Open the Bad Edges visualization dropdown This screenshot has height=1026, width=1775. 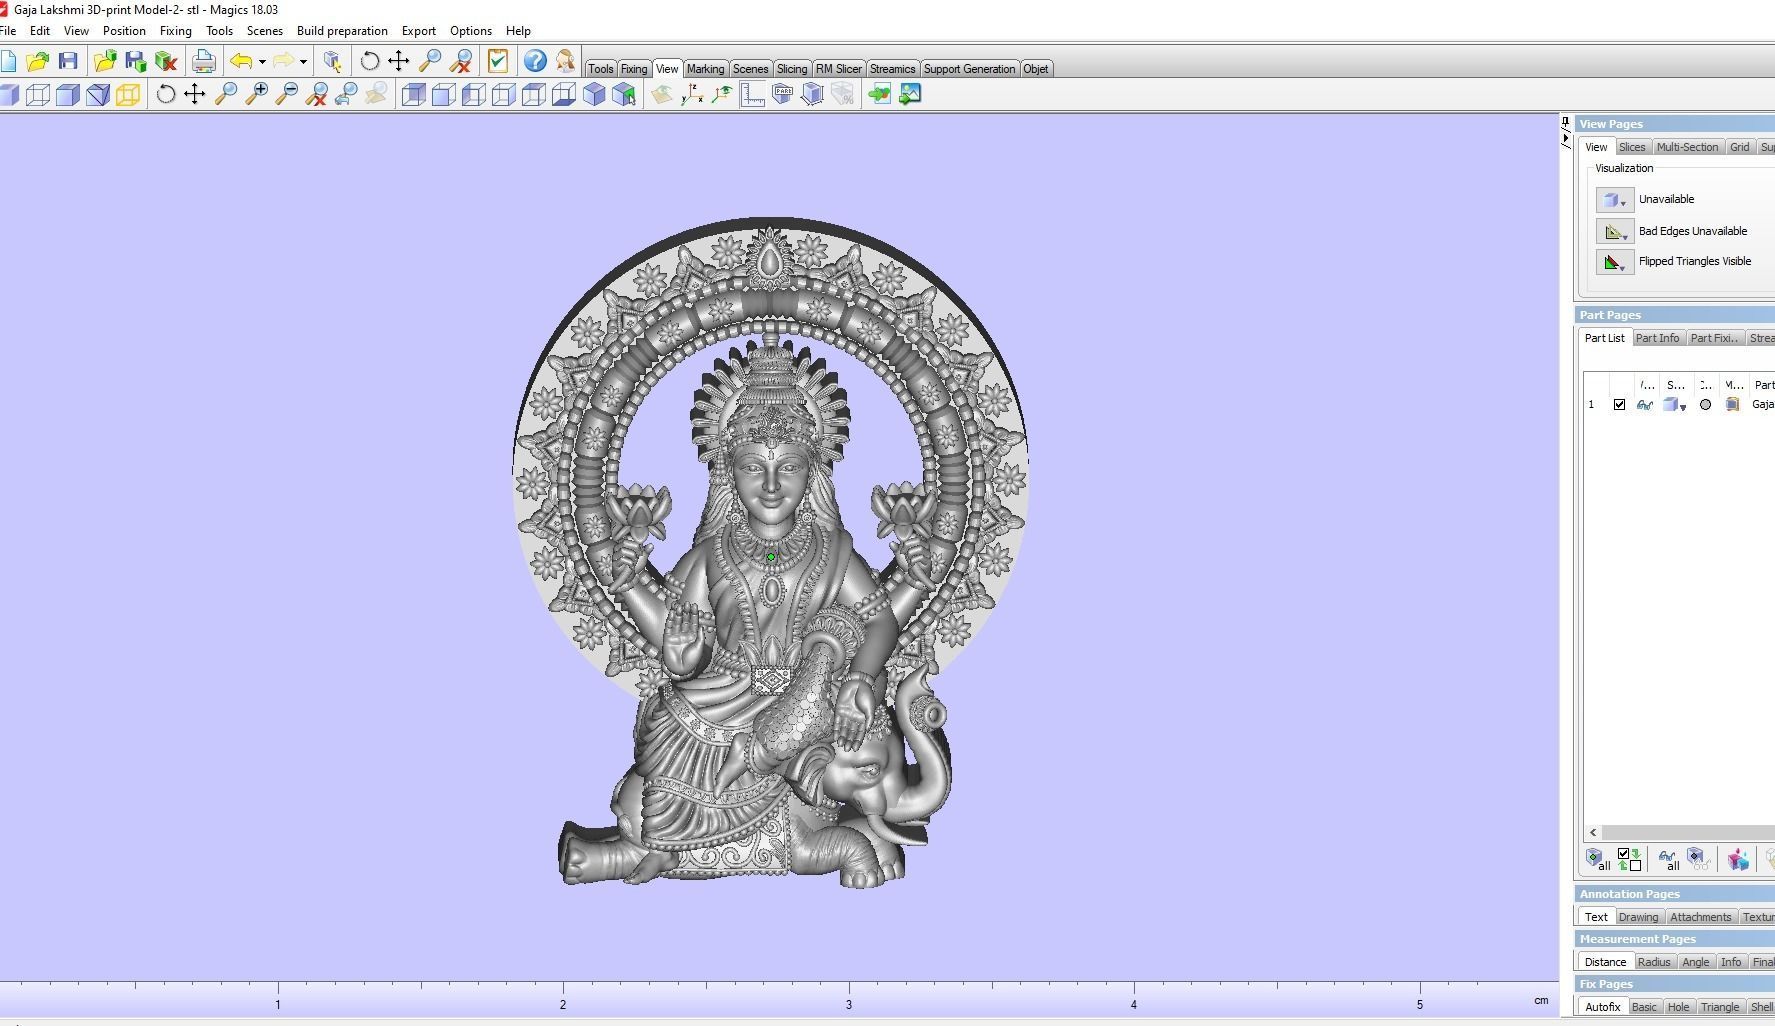[1615, 232]
